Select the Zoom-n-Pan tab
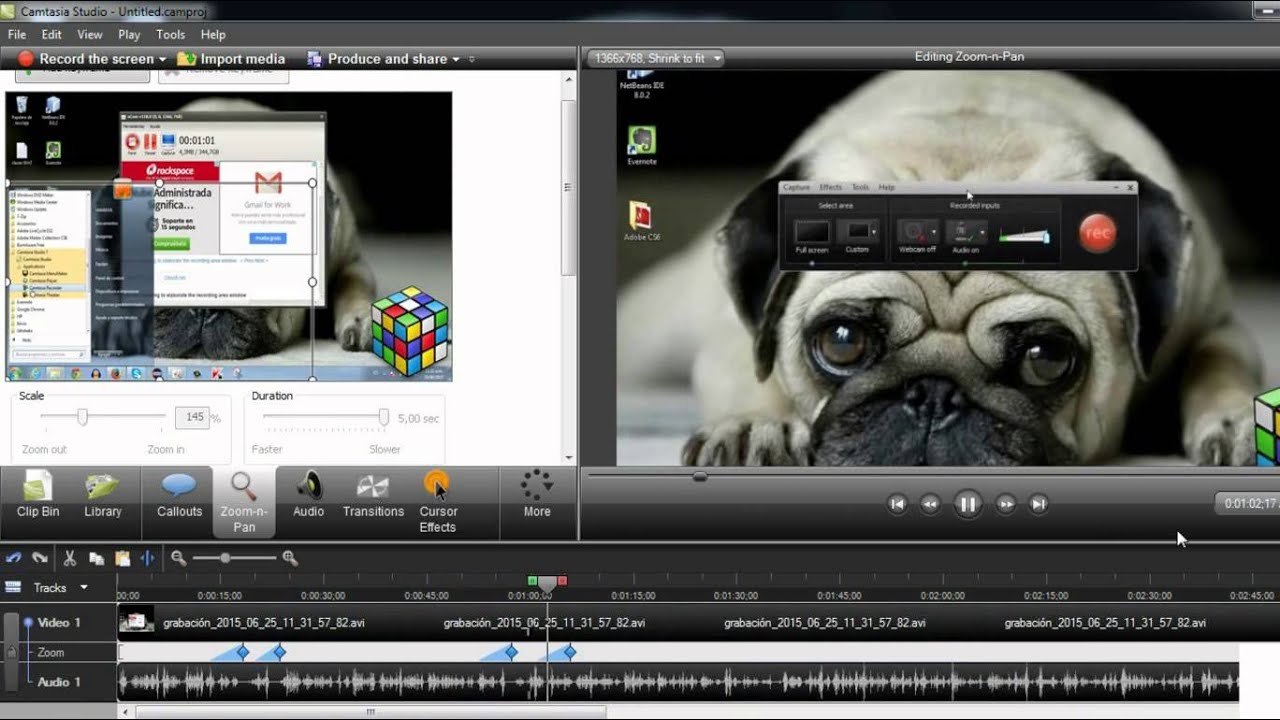Screen dimensions: 1280x720 point(244,502)
